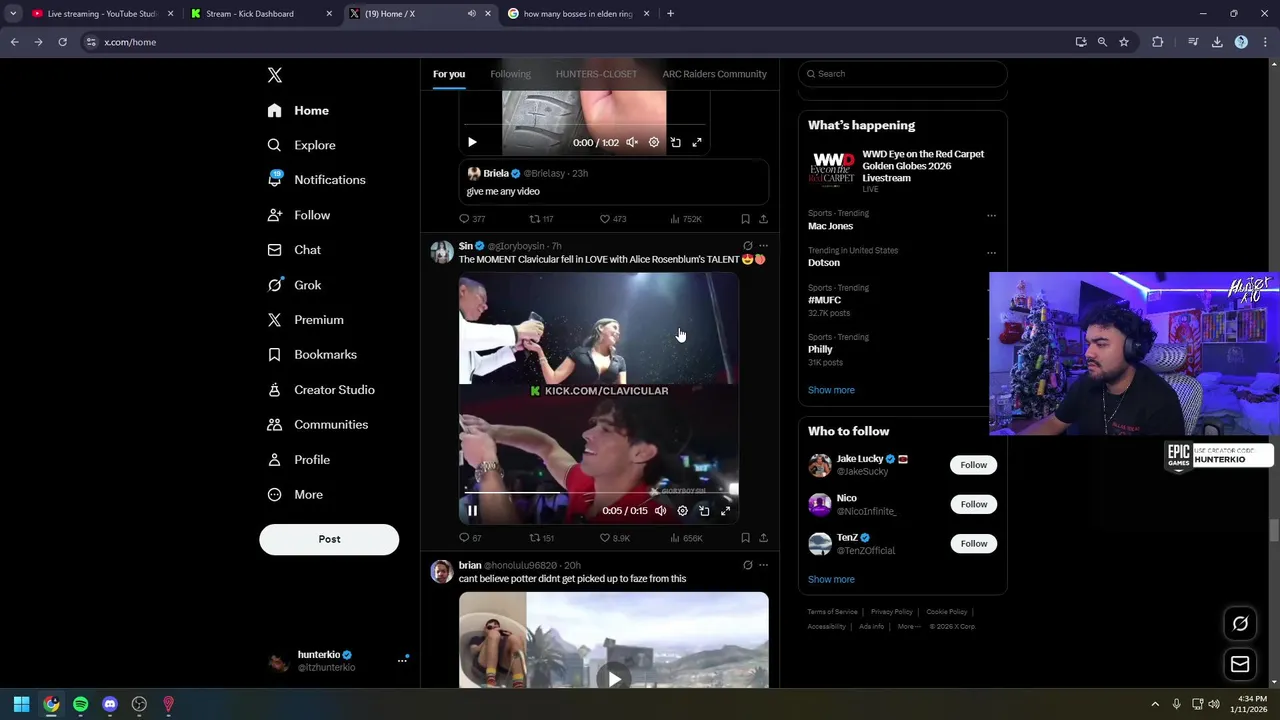Bookmark the post quoting Briela
The width and height of the screenshot is (1280, 720).
[745, 219]
